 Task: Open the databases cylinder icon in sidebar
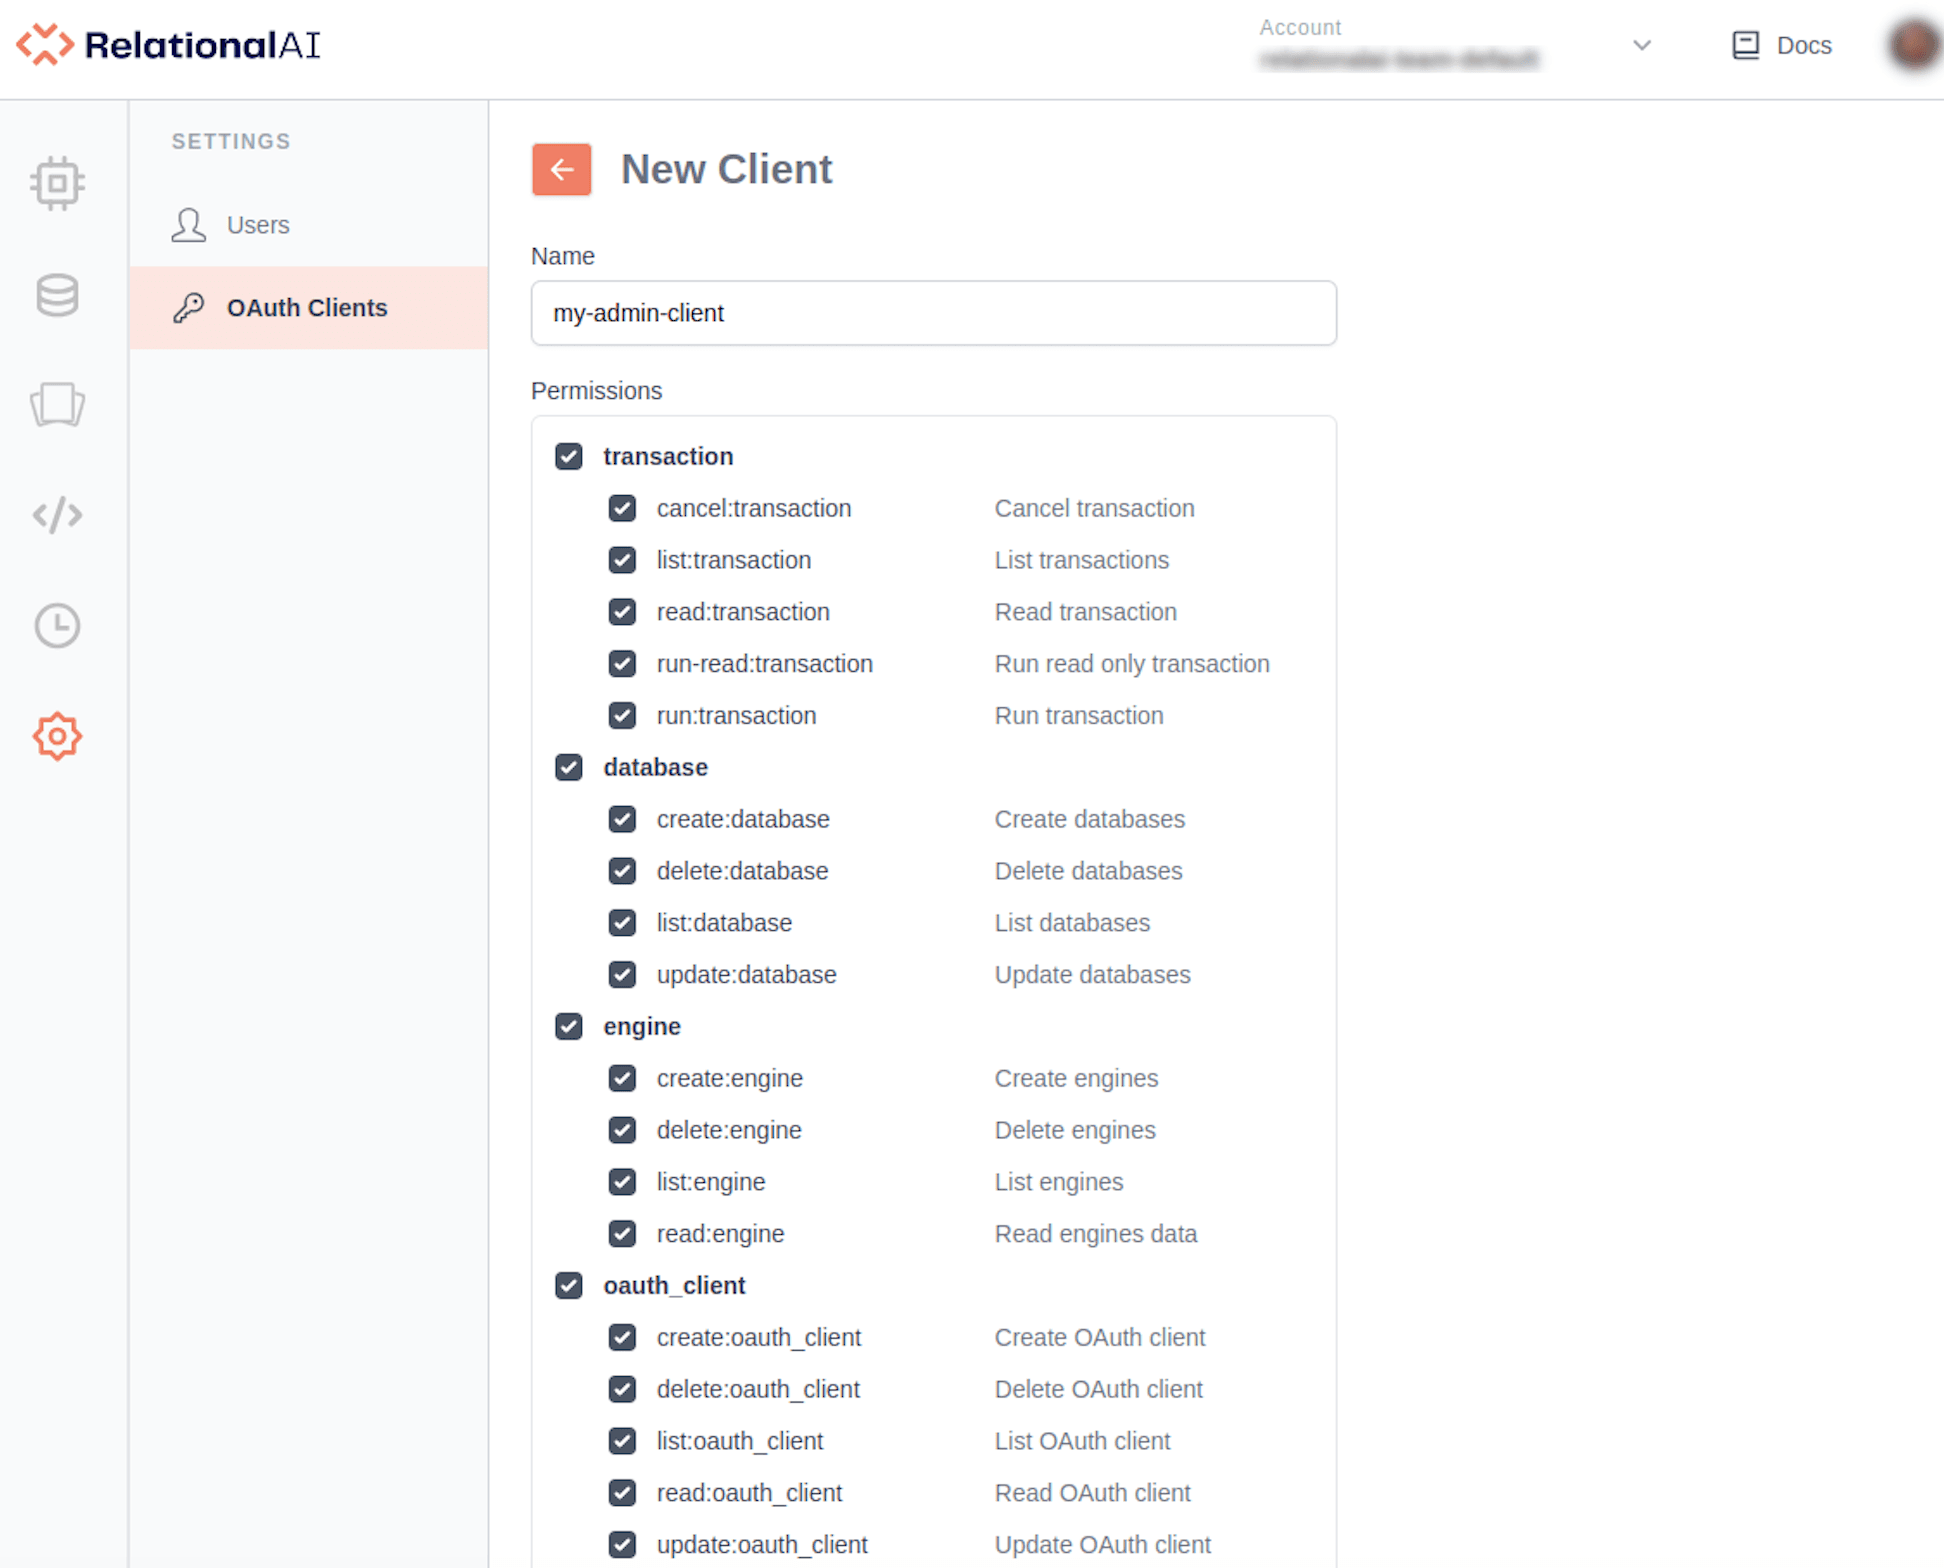click(x=57, y=295)
